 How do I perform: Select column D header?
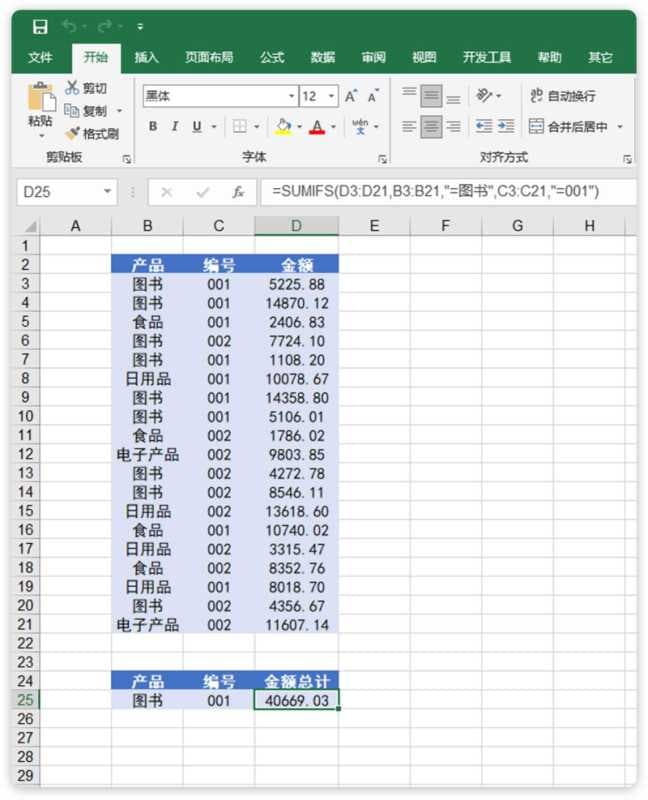coord(296,226)
